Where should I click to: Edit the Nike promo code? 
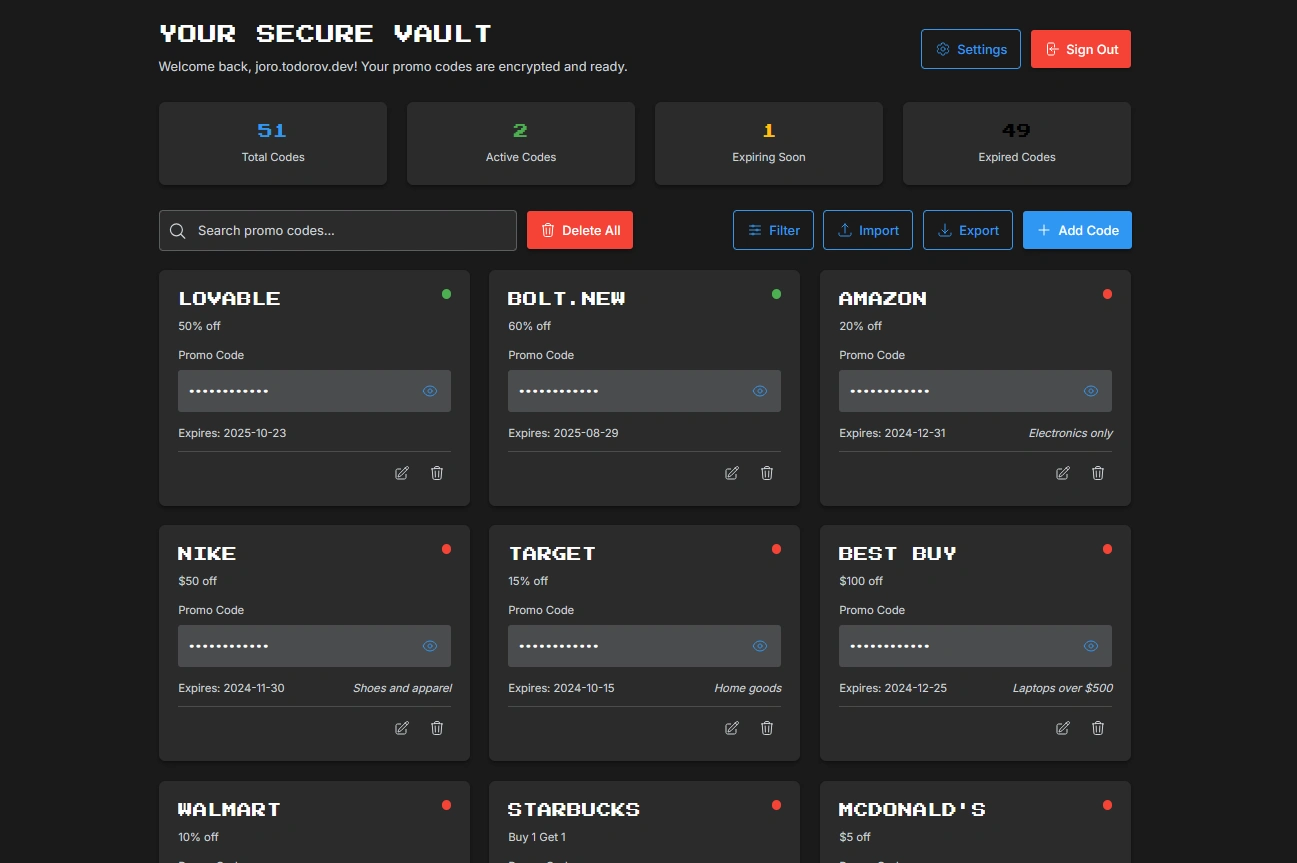click(x=402, y=728)
